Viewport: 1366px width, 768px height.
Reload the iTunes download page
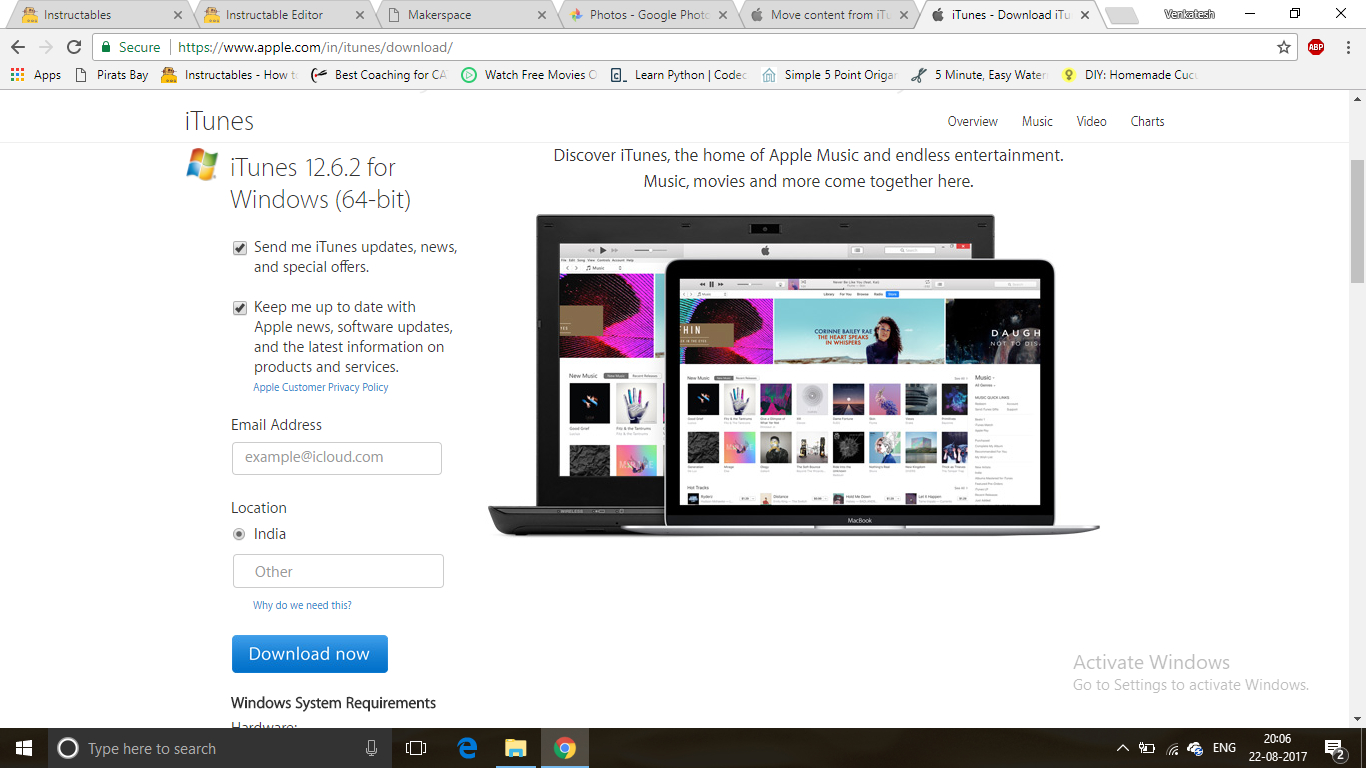(74, 47)
